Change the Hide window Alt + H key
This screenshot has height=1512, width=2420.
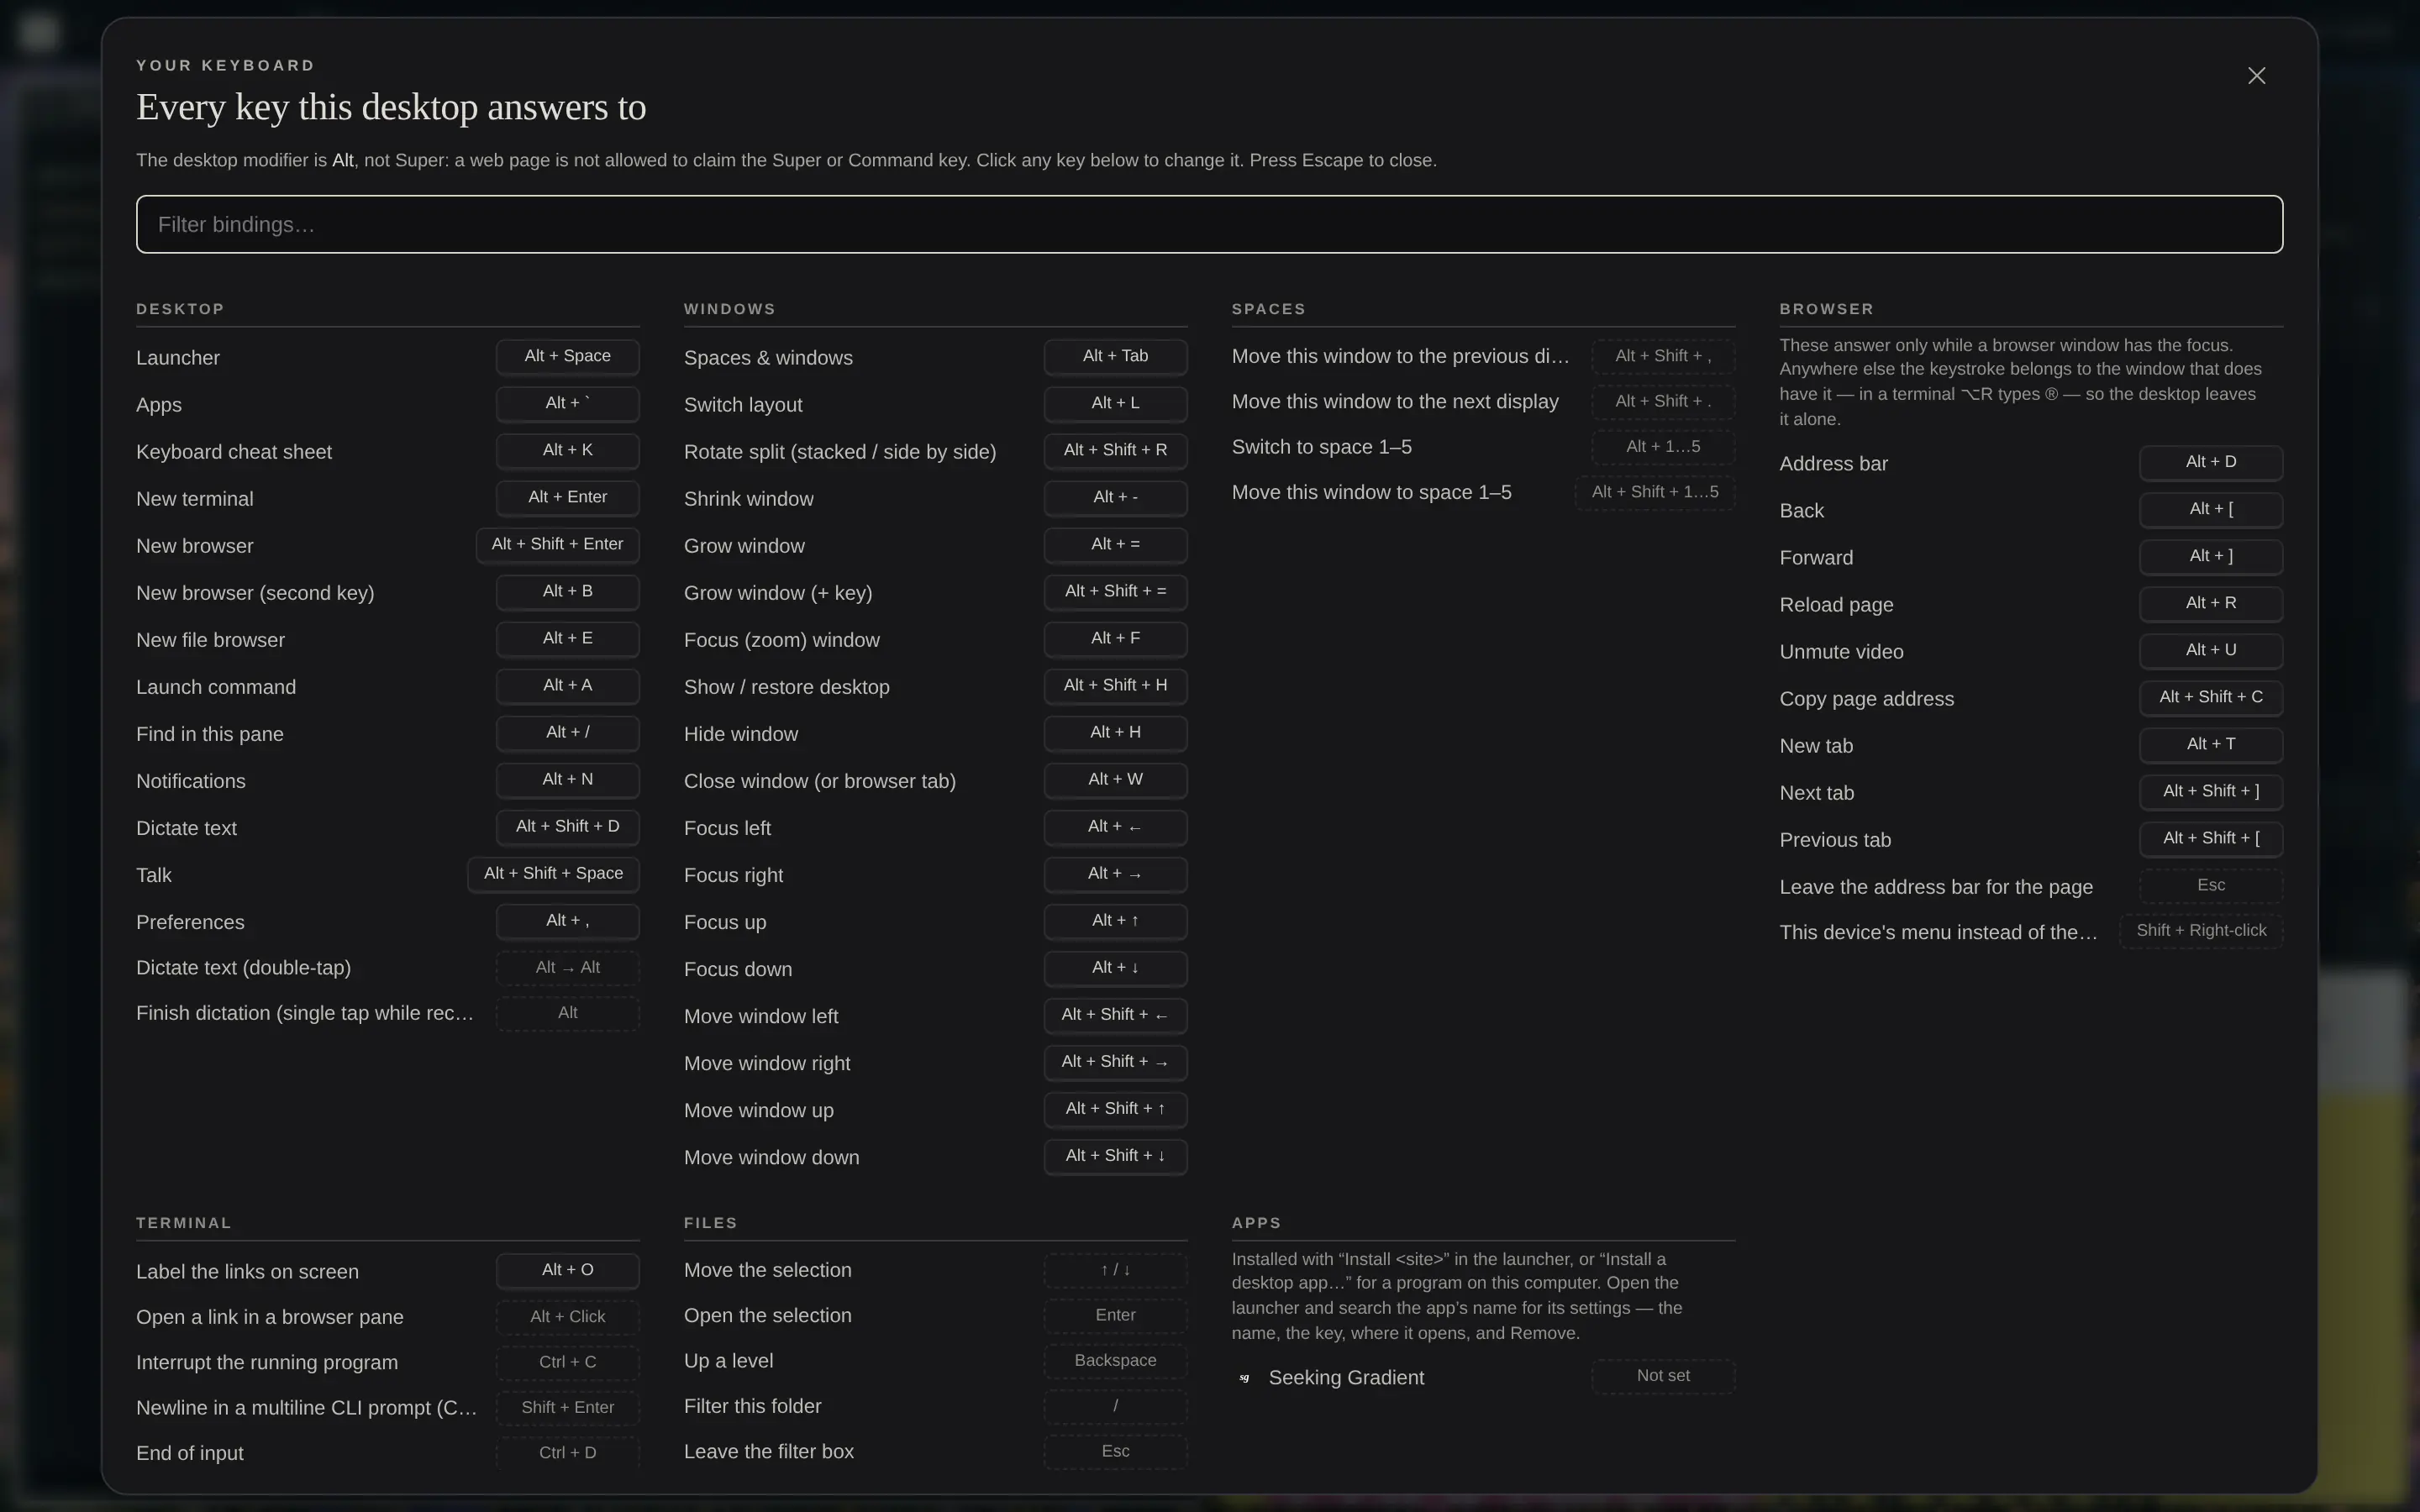(x=1115, y=732)
